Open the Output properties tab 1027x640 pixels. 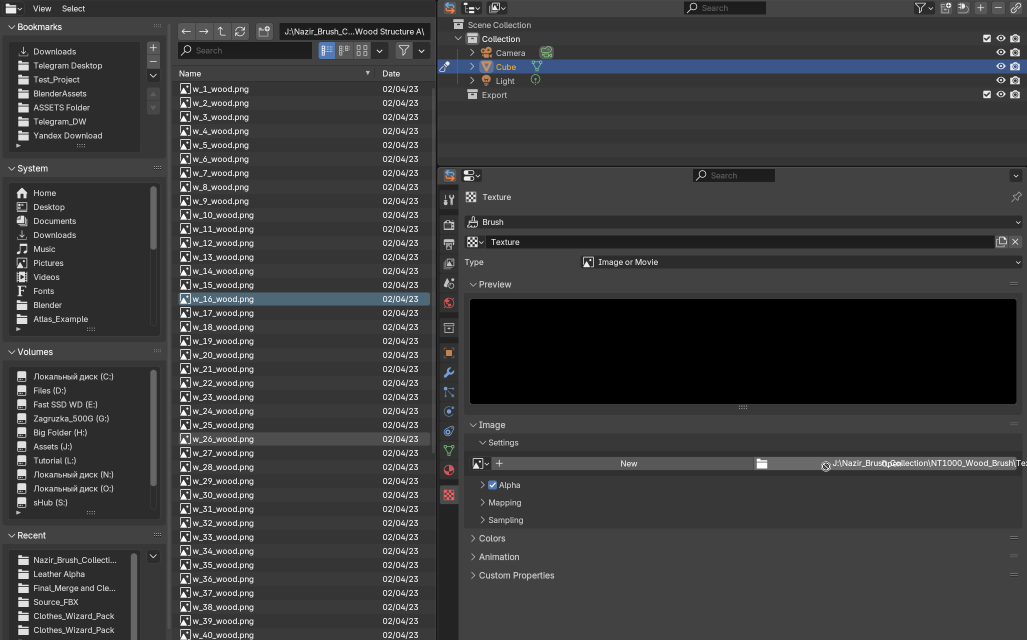(449, 244)
